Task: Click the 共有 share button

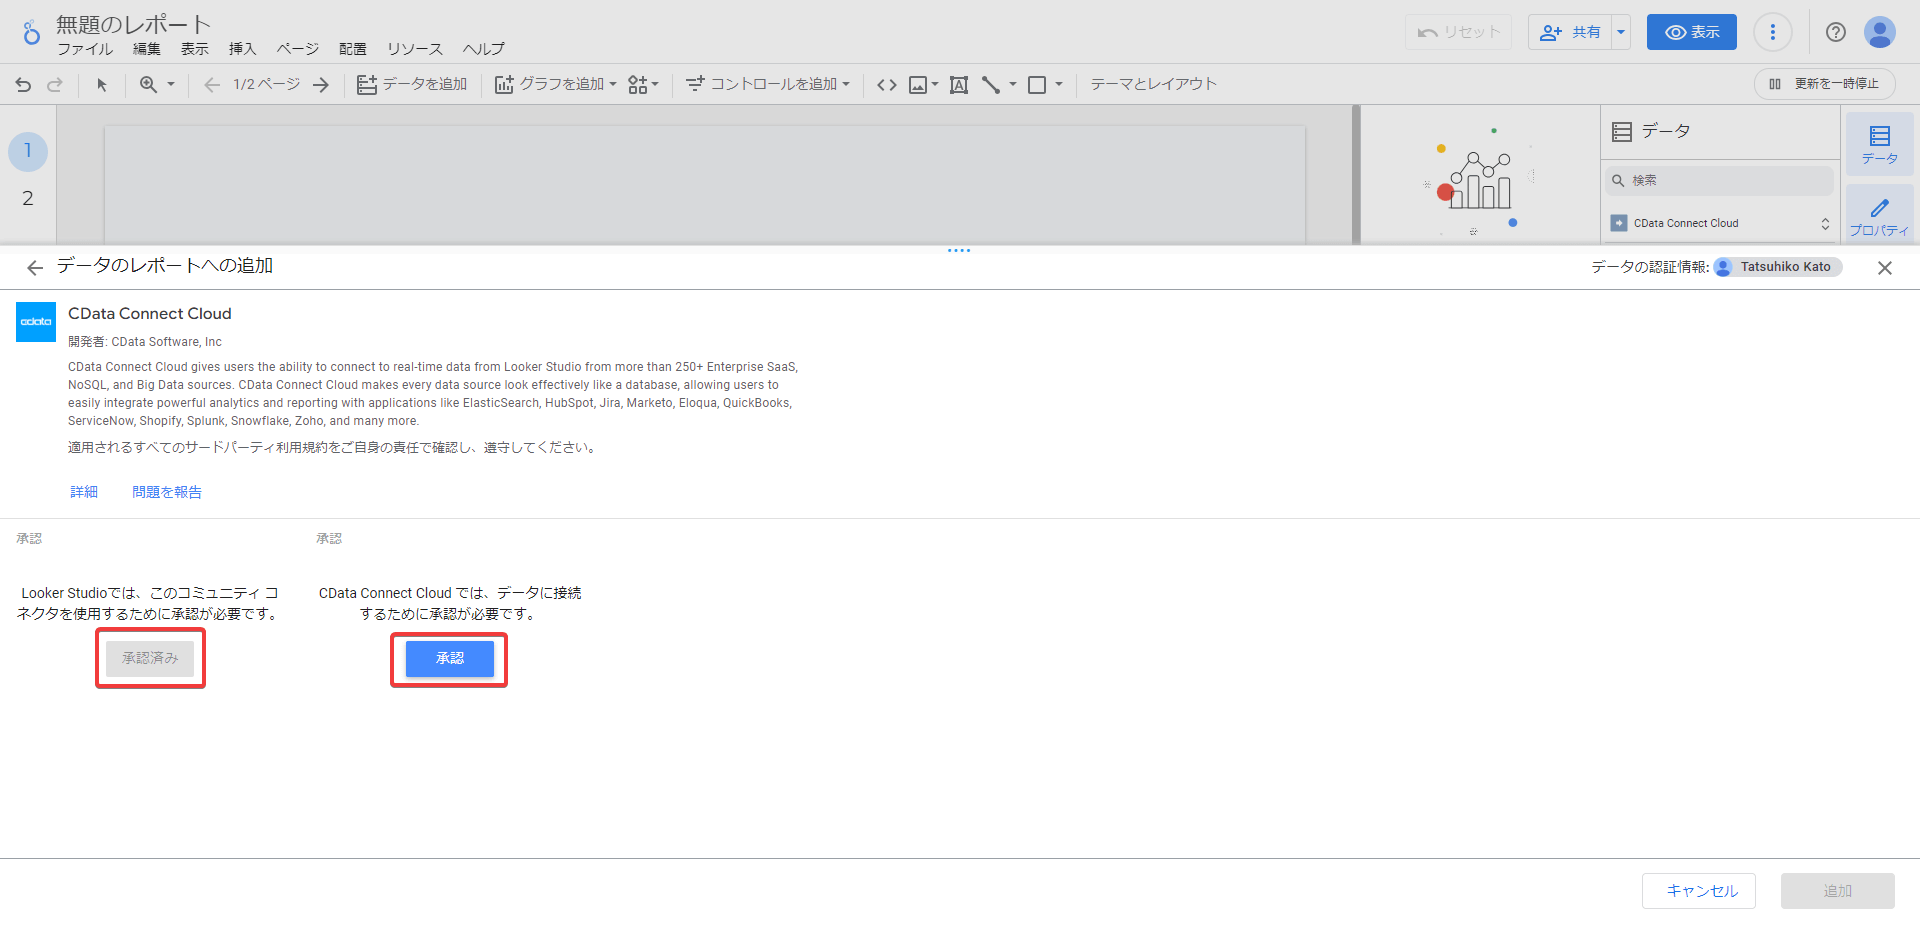Action: point(1570,32)
